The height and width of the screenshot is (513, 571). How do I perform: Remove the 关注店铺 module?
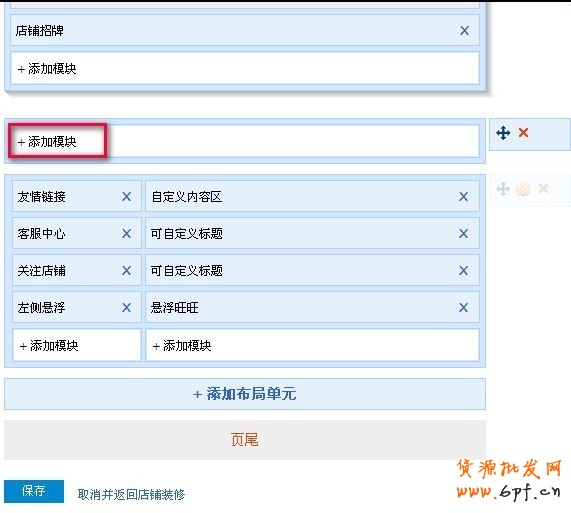pos(126,271)
